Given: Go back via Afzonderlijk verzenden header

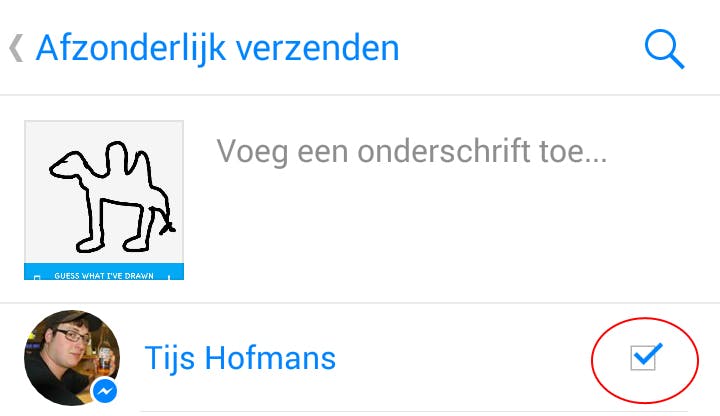Looking at the screenshot, I should (x=217, y=48).
